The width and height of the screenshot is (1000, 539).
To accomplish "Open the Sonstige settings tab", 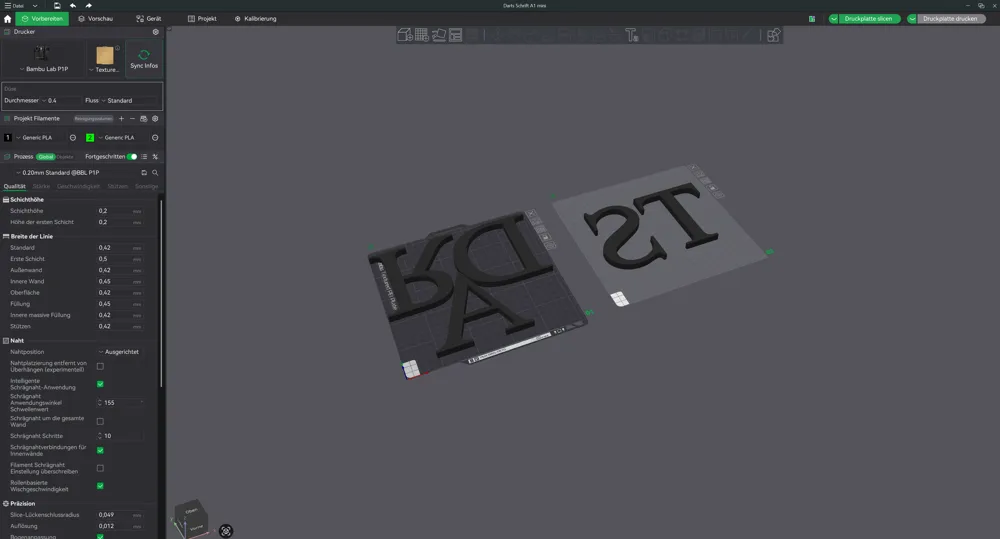I will click(x=147, y=187).
